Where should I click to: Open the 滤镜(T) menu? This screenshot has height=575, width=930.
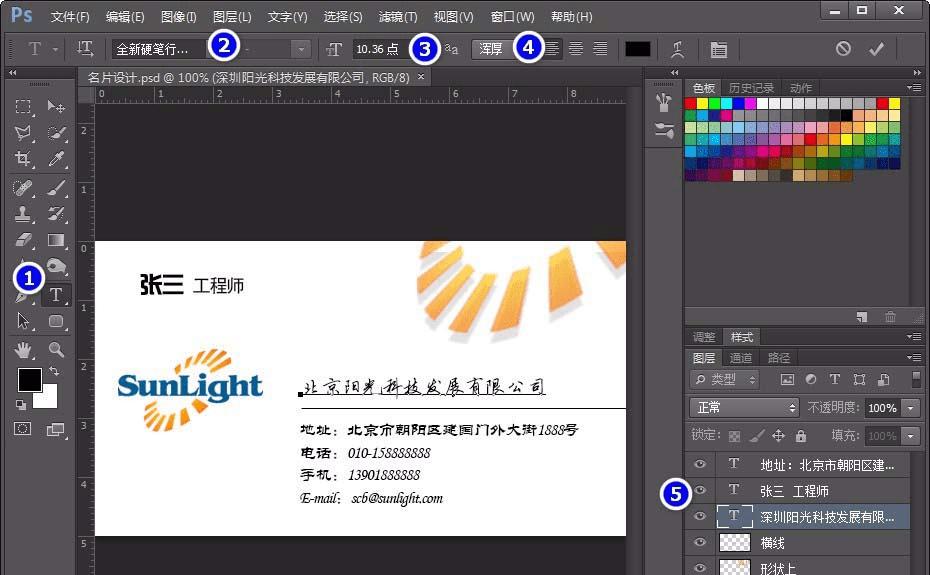pos(398,17)
